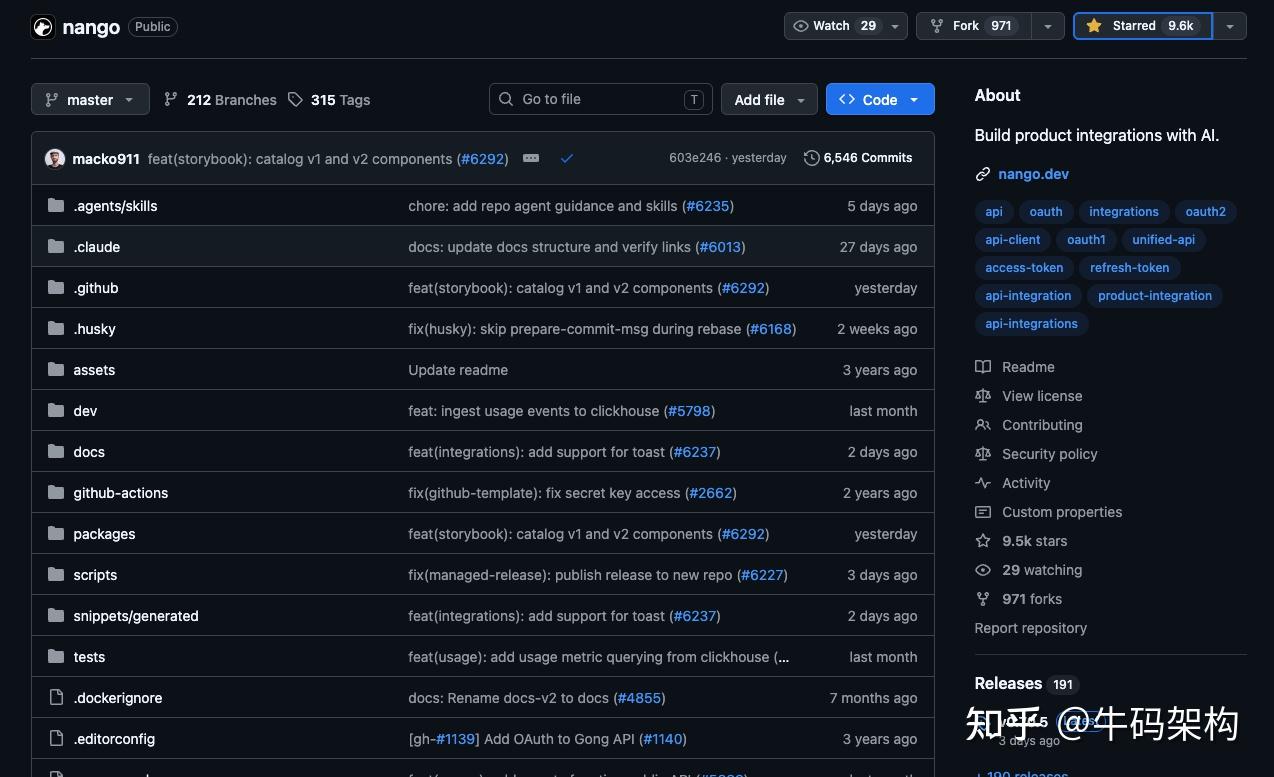Open the green Code dropdown button

pyautogui.click(x=880, y=99)
